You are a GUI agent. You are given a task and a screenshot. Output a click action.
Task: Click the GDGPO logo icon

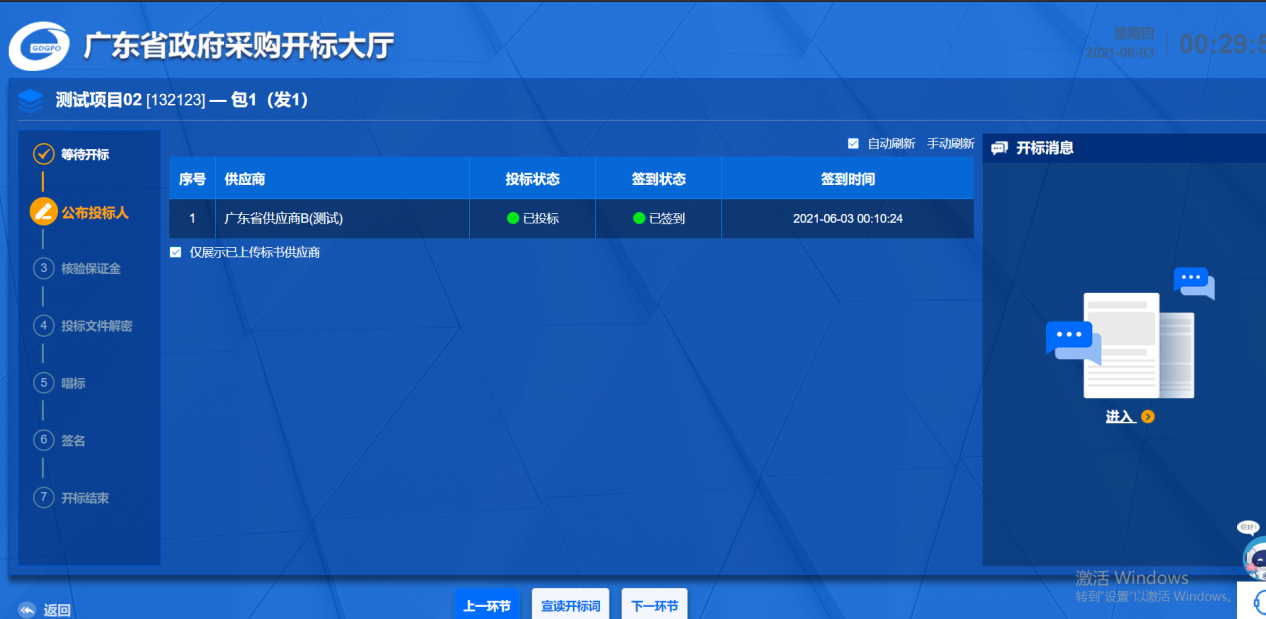coord(39,47)
